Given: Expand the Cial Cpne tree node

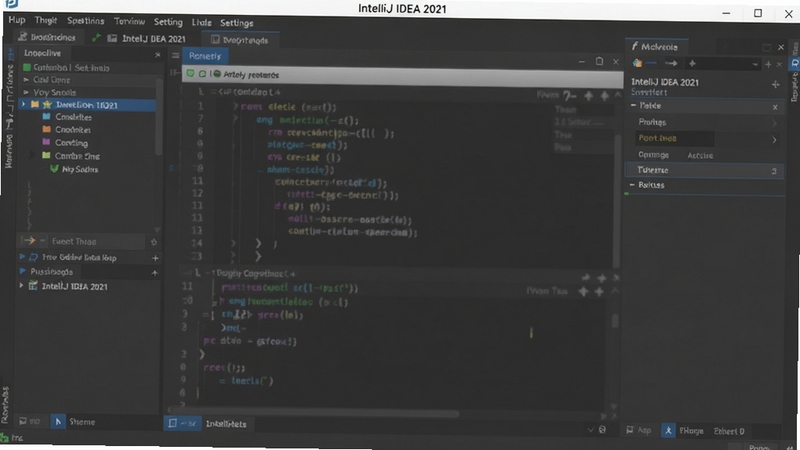Looking at the screenshot, I should (26, 80).
